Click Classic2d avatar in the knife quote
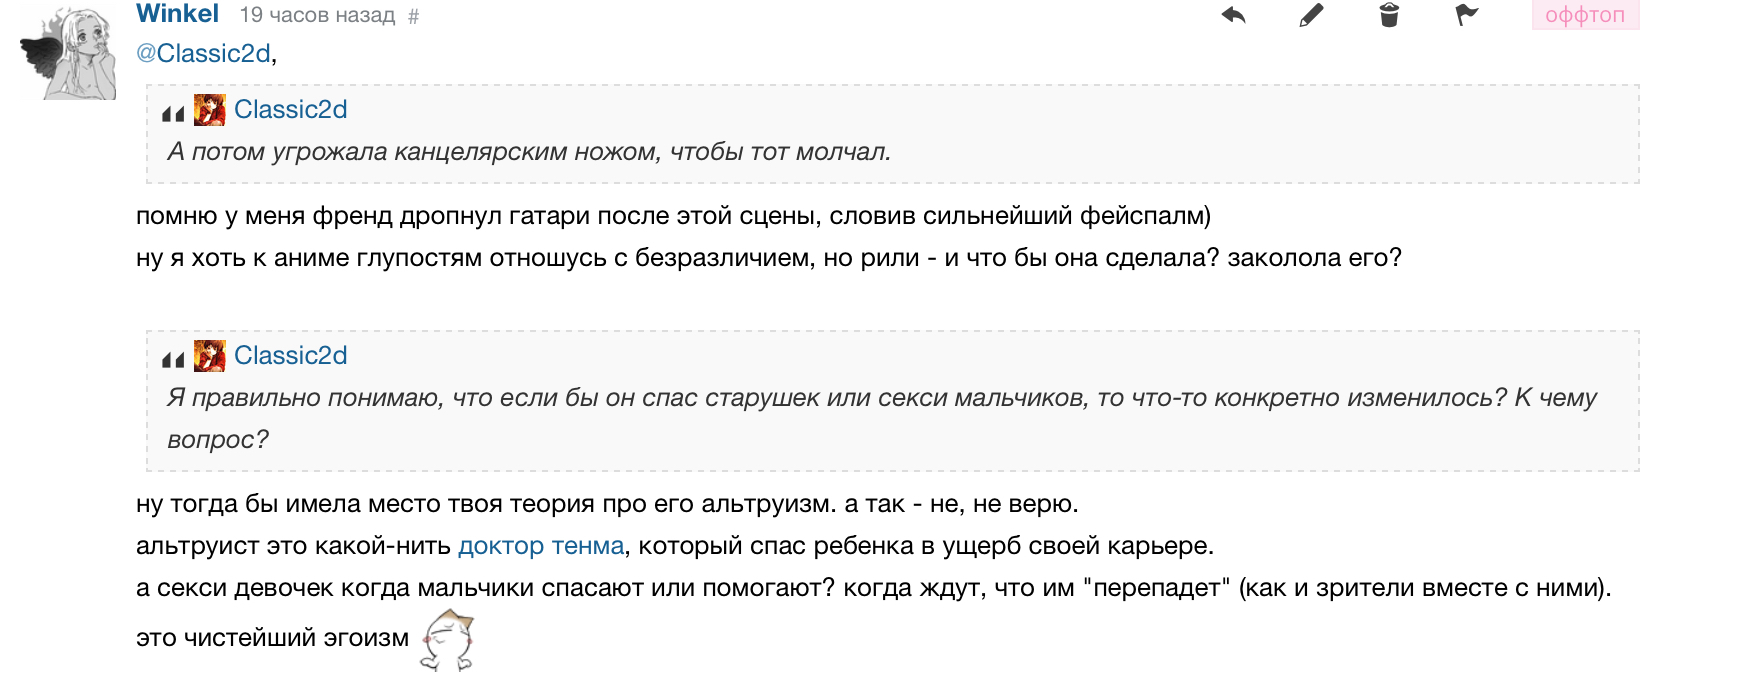 coord(209,110)
